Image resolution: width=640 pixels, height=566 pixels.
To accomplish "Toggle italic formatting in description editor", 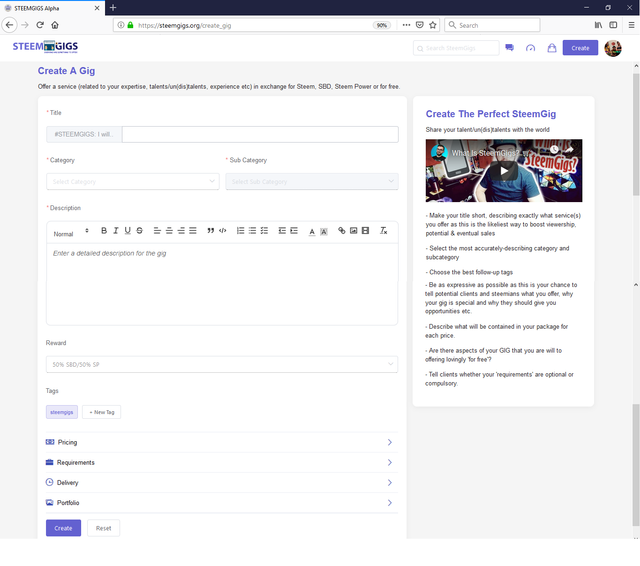I will coord(116,231).
